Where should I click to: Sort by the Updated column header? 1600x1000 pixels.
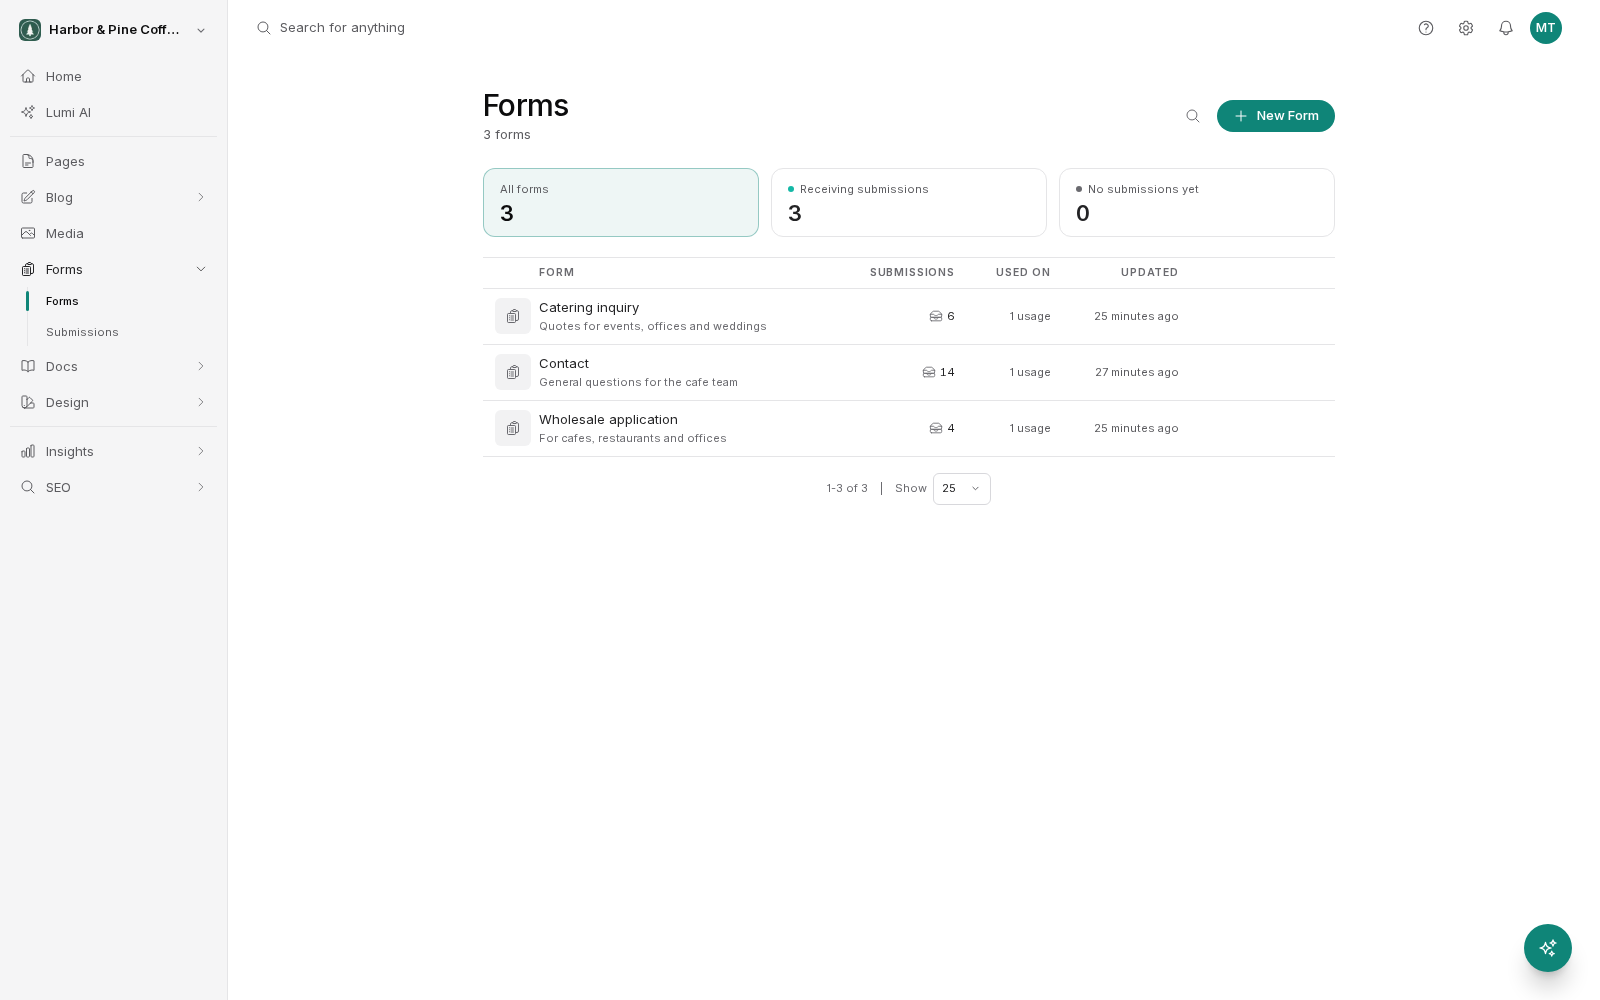click(x=1149, y=272)
